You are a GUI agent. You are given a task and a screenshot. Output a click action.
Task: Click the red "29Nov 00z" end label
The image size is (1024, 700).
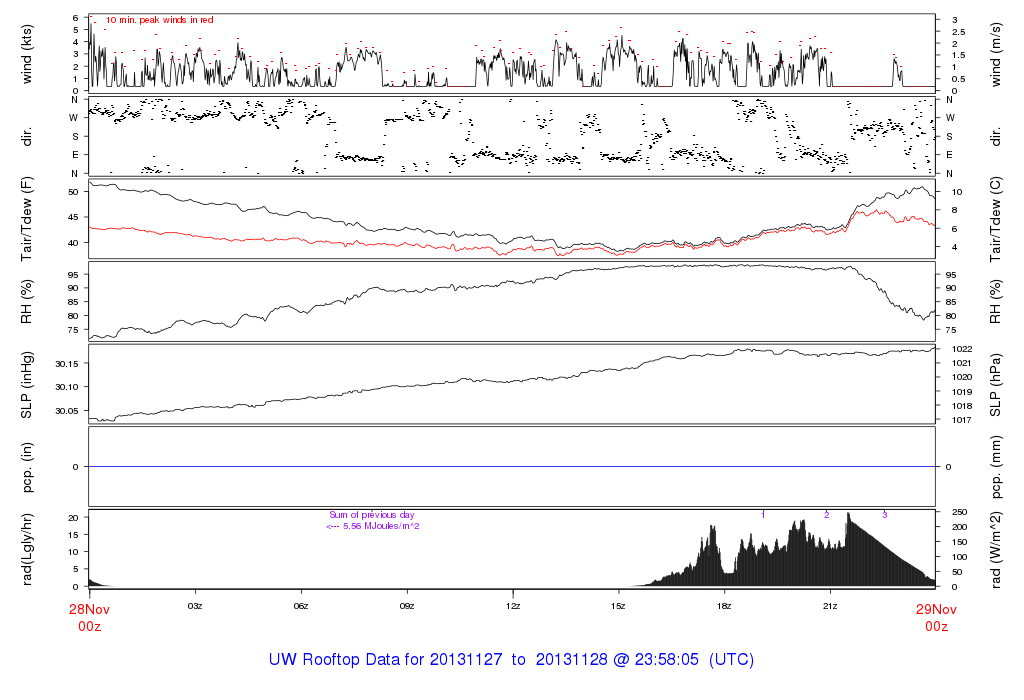tap(935, 617)
